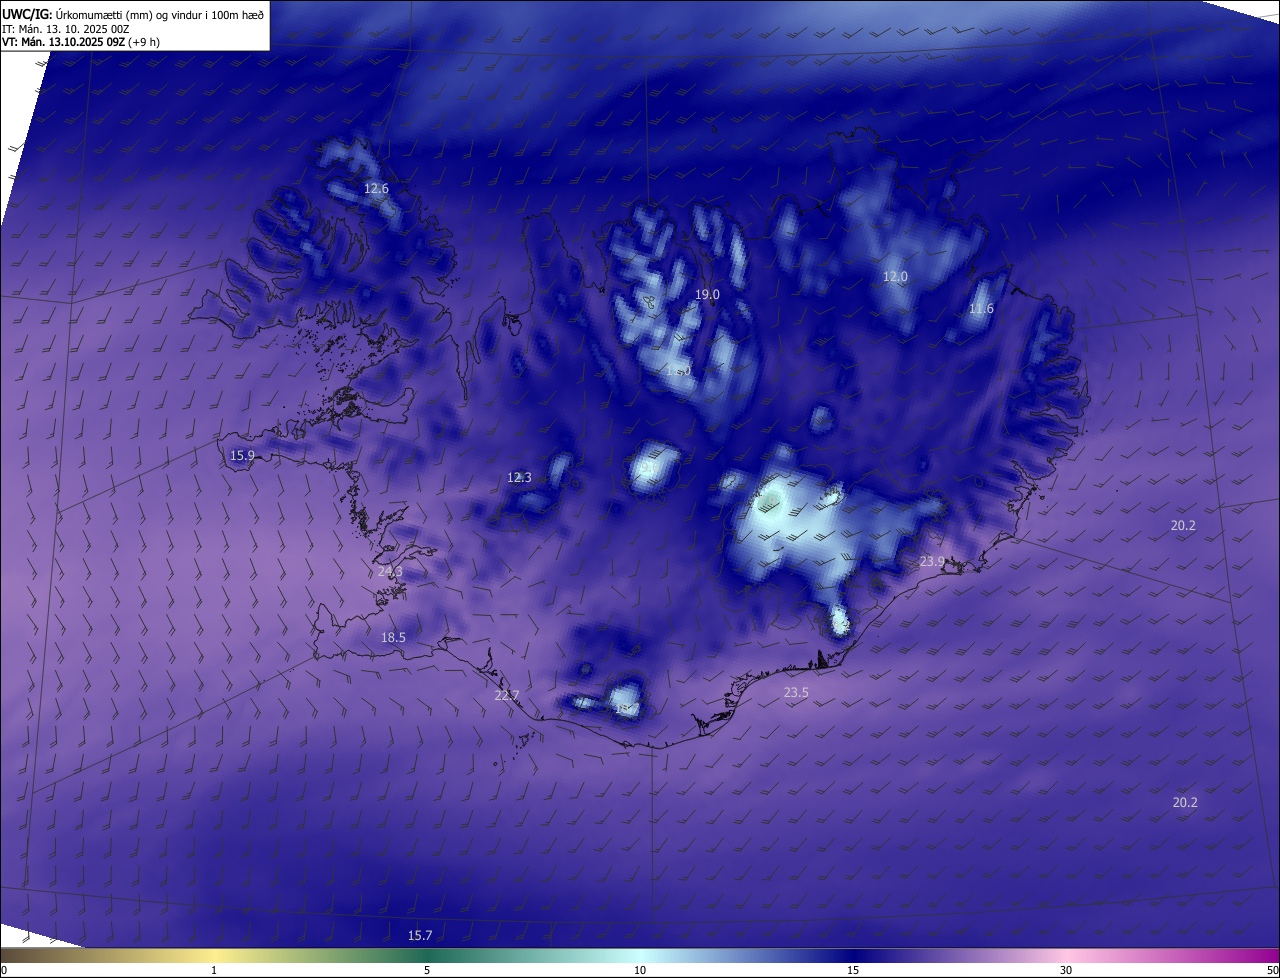Click the legend tick label '0'

tap(4, 970)
